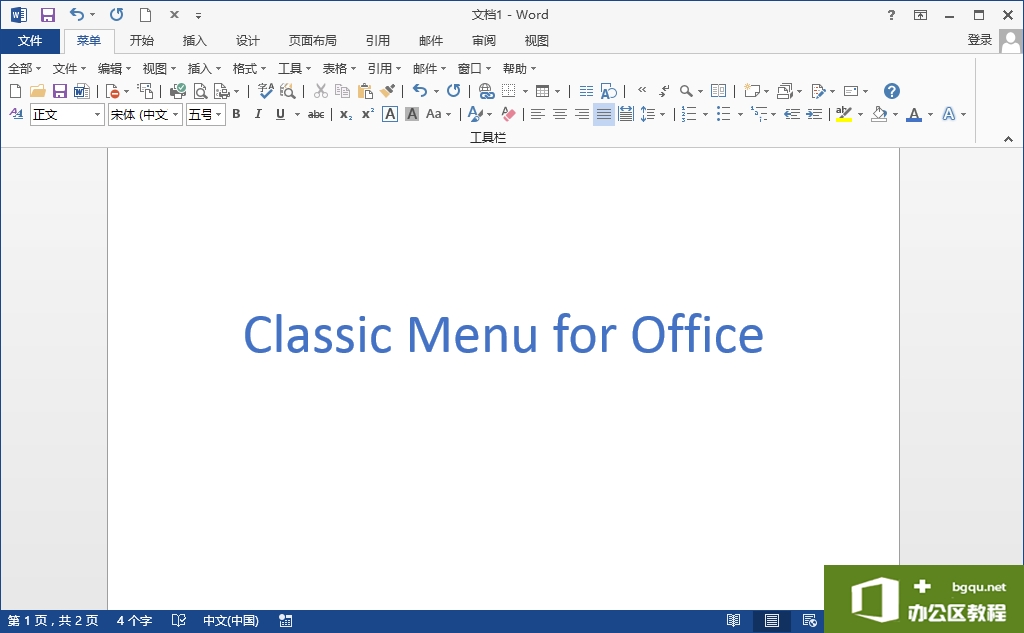Open Print Preview magnifier page icon
The image size is (1024, 633).
[200, 91]
